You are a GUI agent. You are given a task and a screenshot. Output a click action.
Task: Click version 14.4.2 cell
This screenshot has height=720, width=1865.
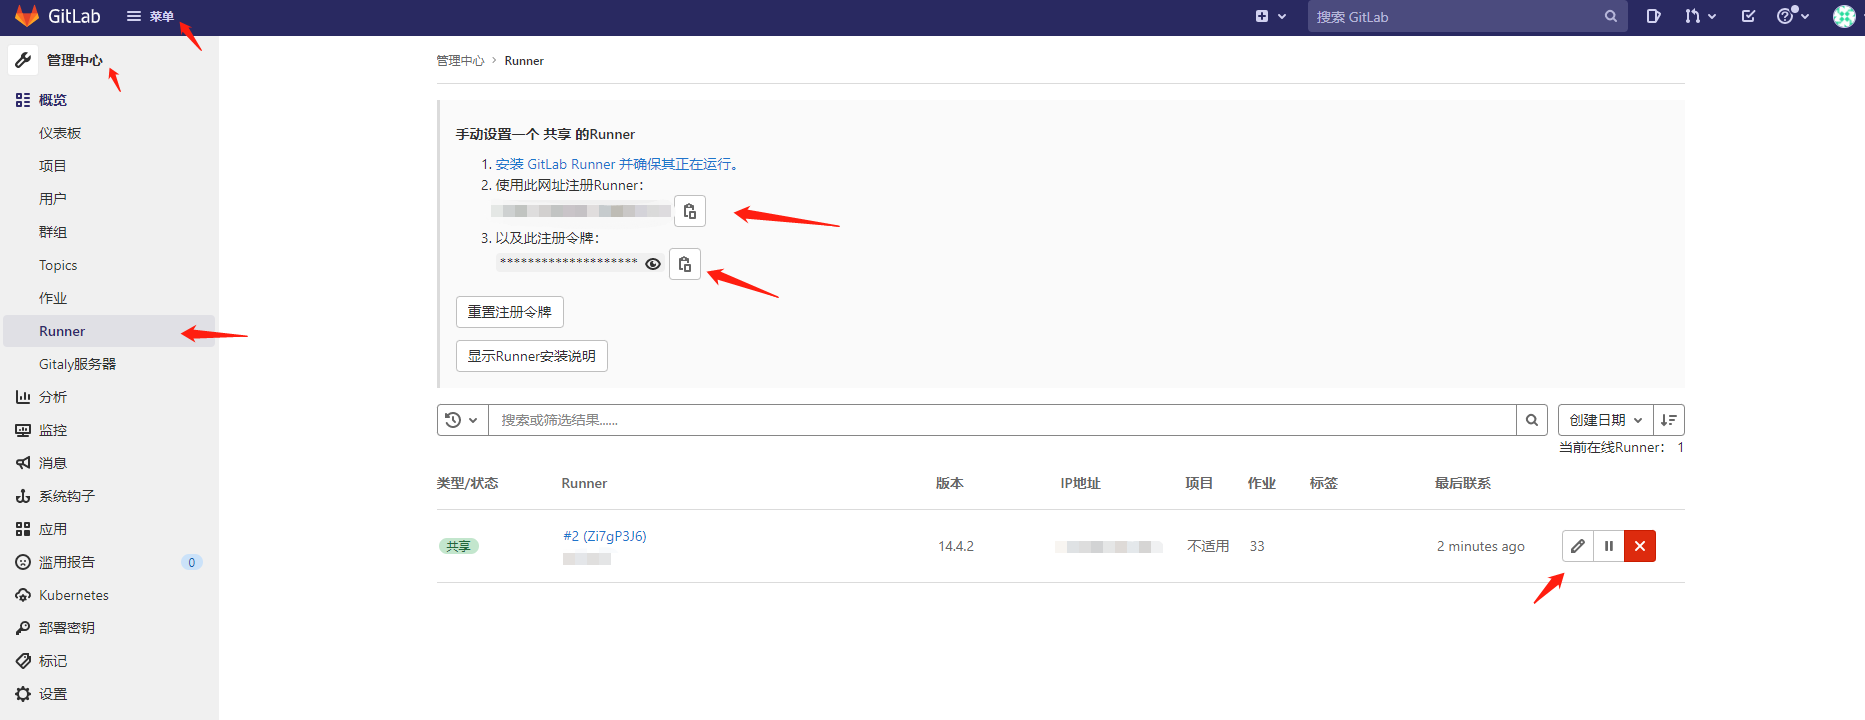point(956,546)
